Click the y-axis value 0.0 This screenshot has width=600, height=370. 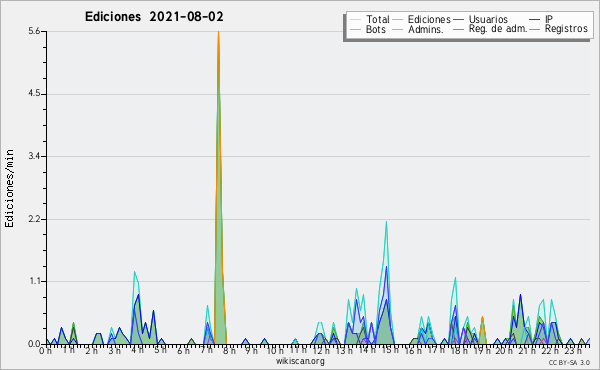tap(34, 344)
